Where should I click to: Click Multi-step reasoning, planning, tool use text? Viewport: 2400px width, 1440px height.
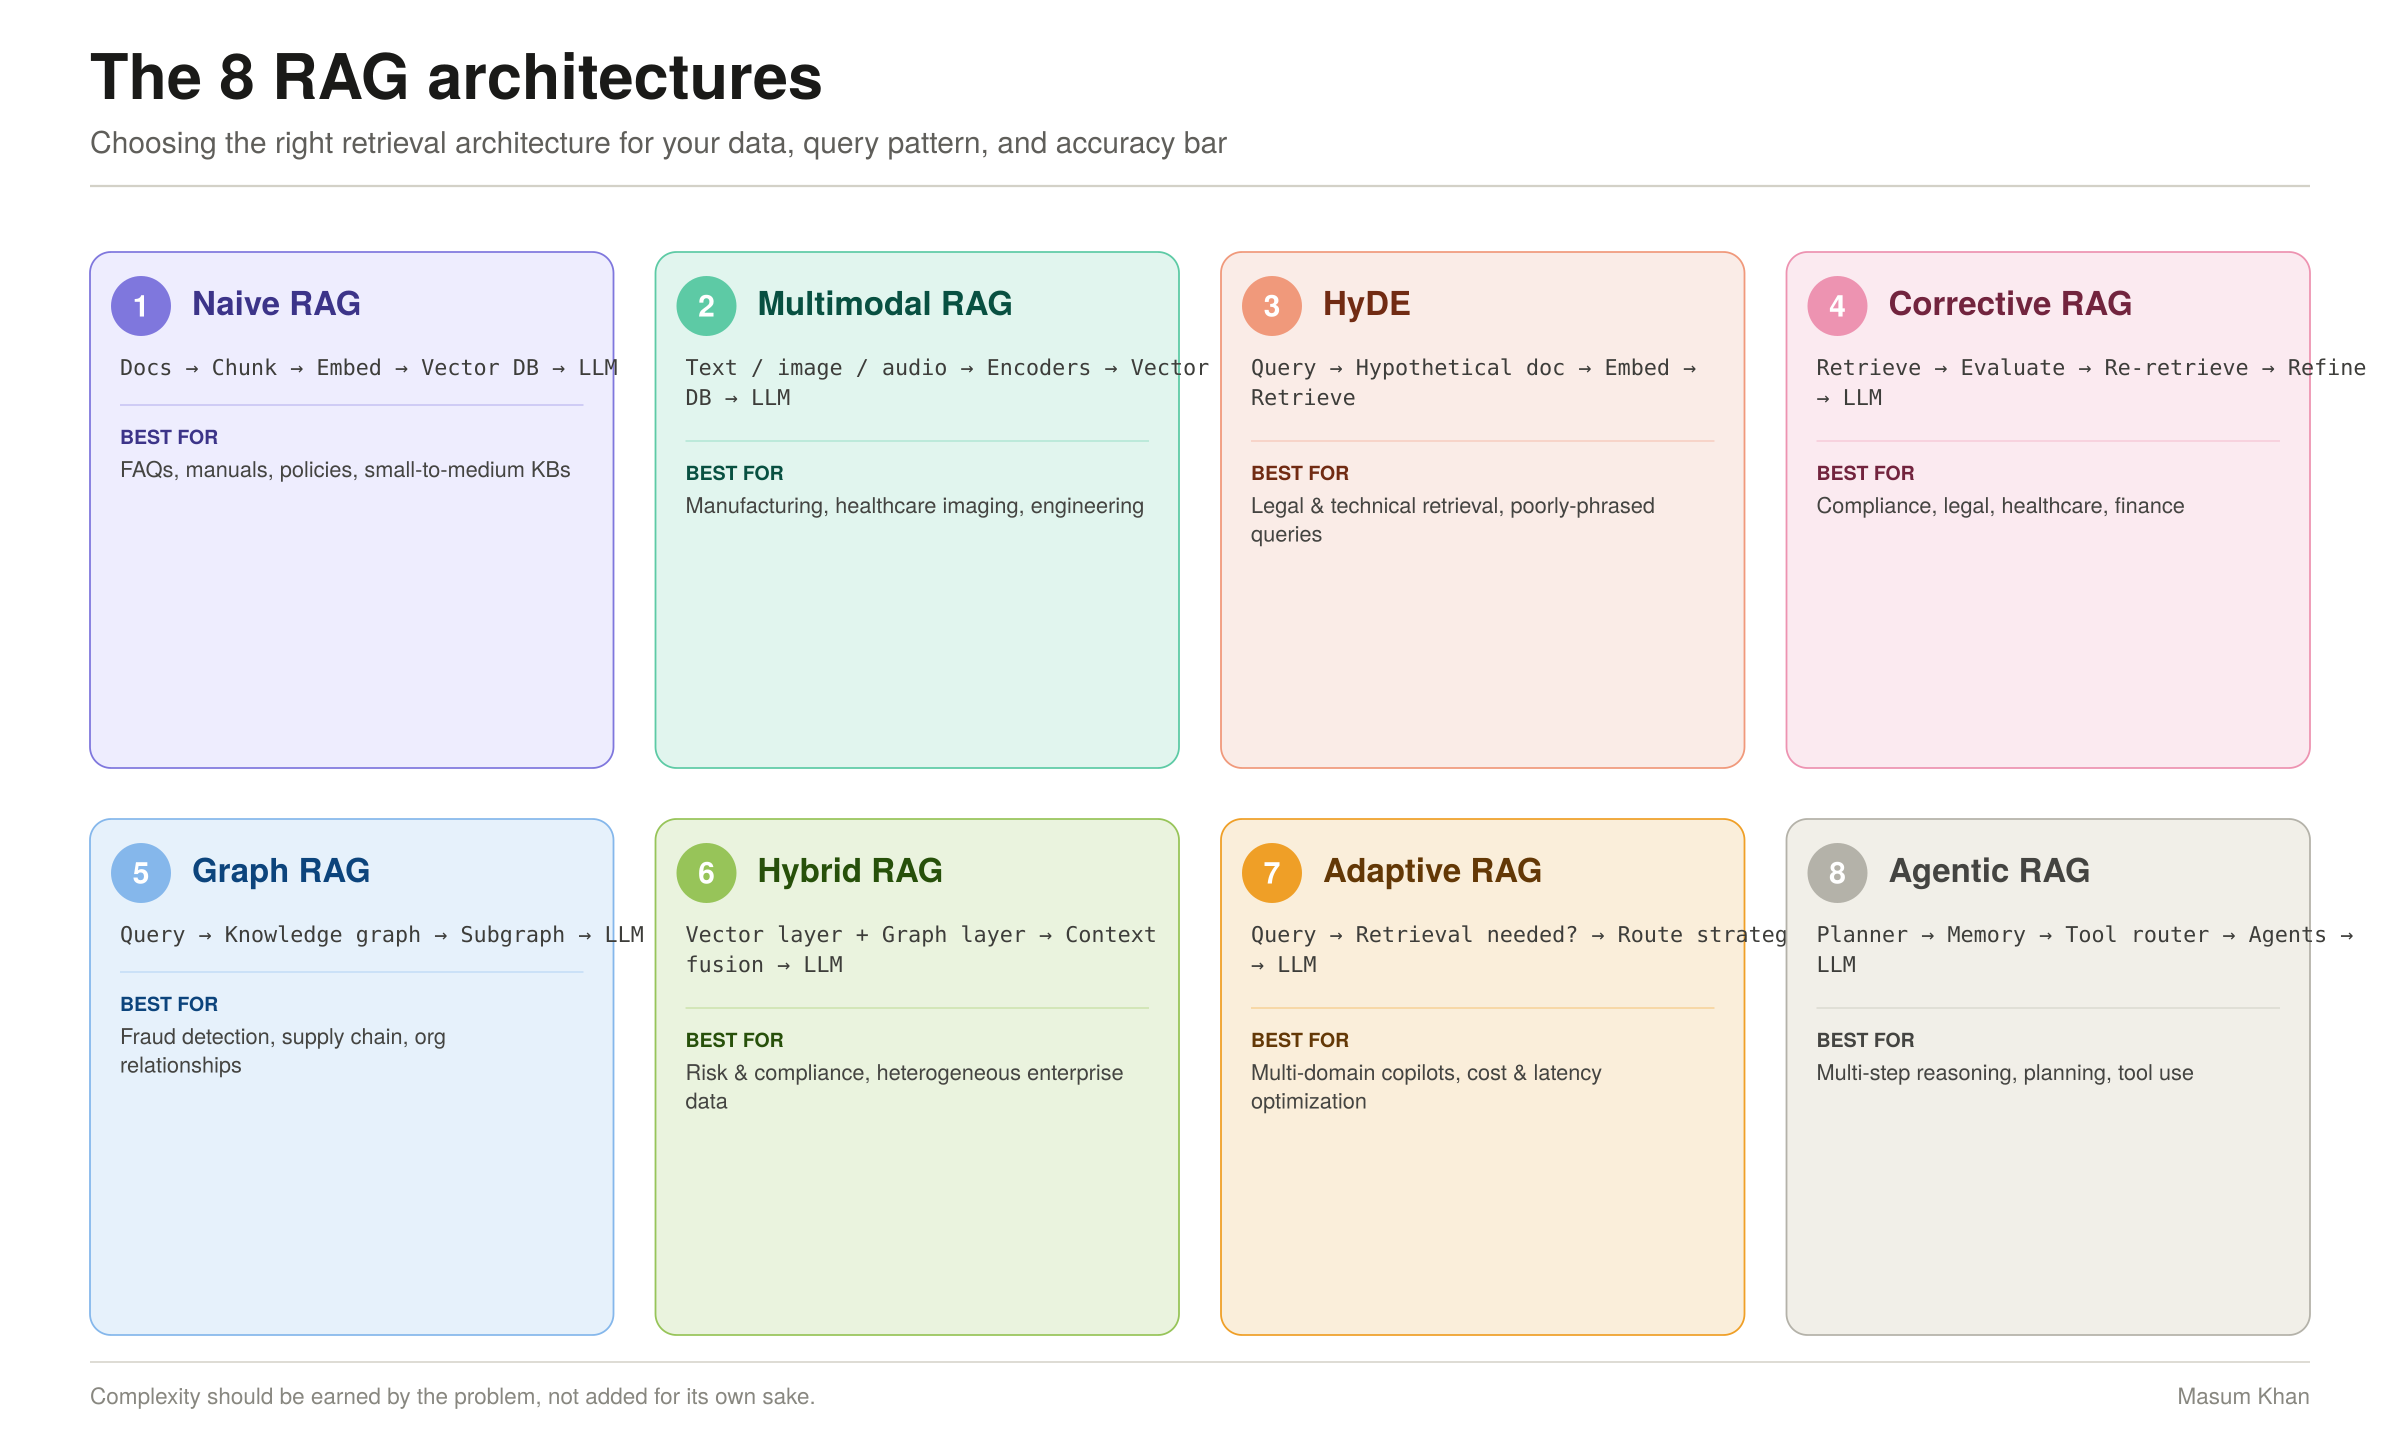click(2005, 1073)
